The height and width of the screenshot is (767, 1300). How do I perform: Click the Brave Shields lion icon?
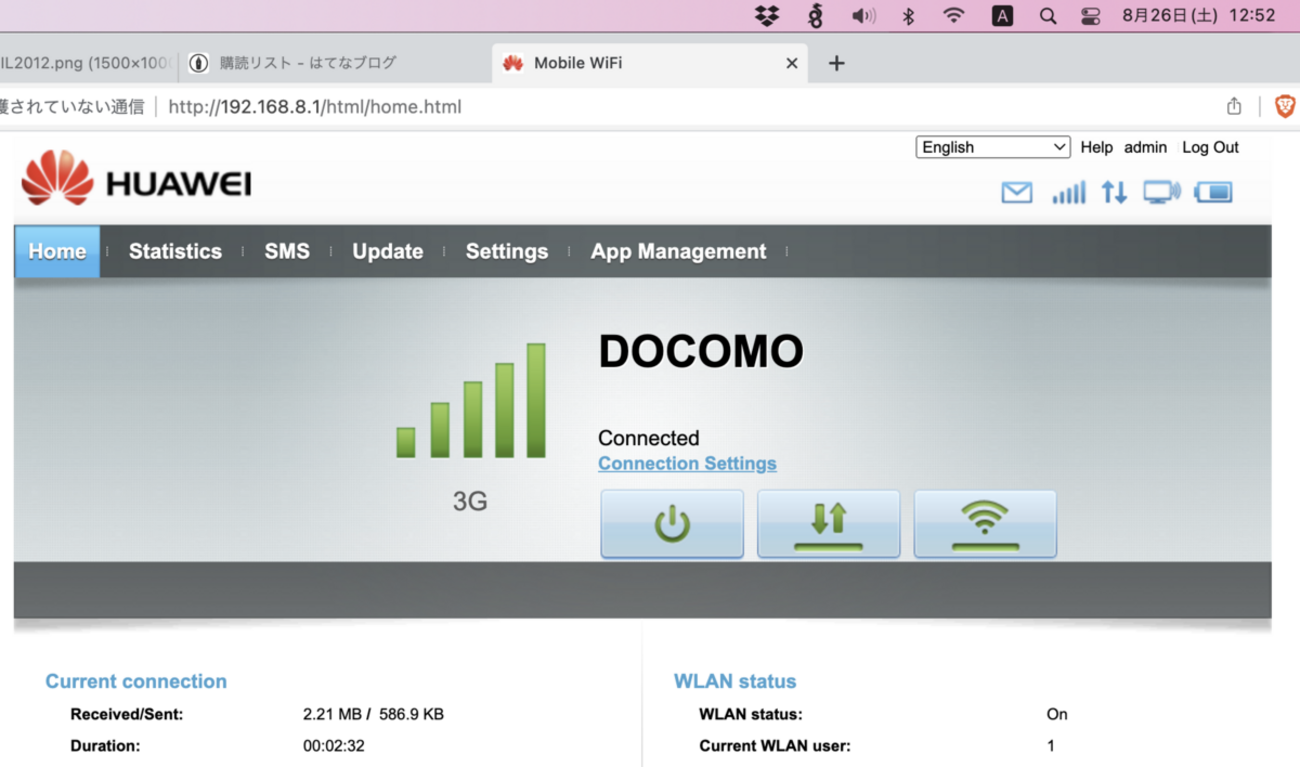1285,106
